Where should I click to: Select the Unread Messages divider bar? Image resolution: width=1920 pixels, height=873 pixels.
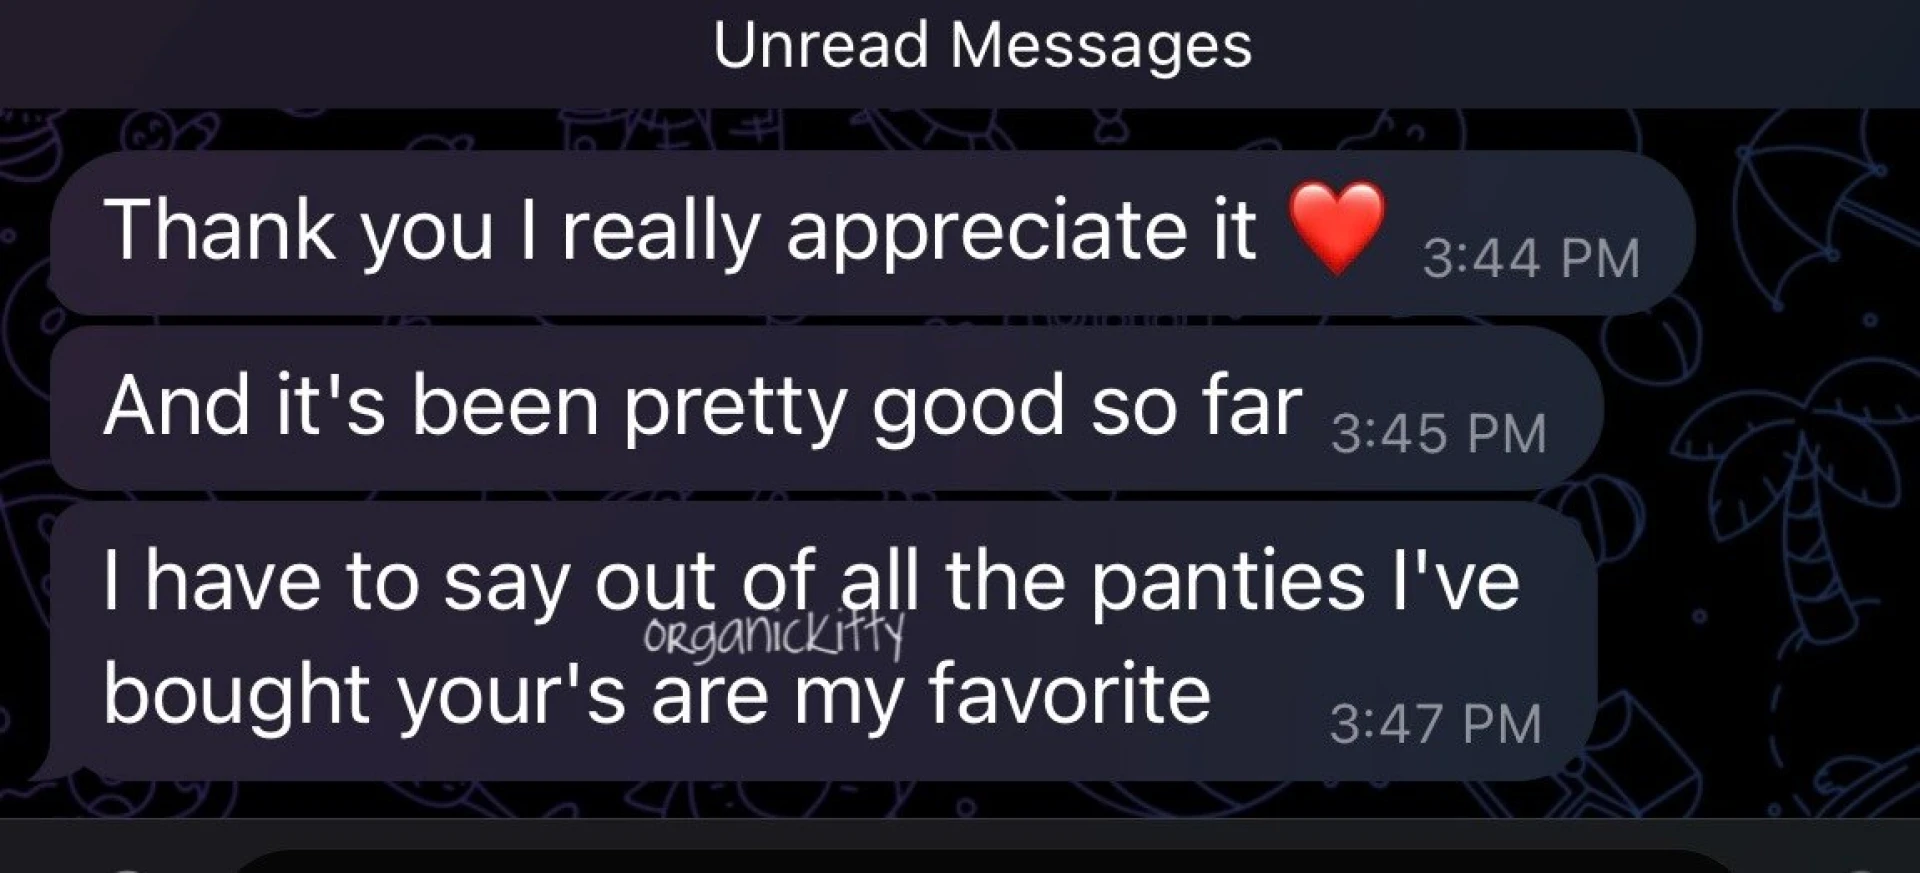click(x=960, y=52)
